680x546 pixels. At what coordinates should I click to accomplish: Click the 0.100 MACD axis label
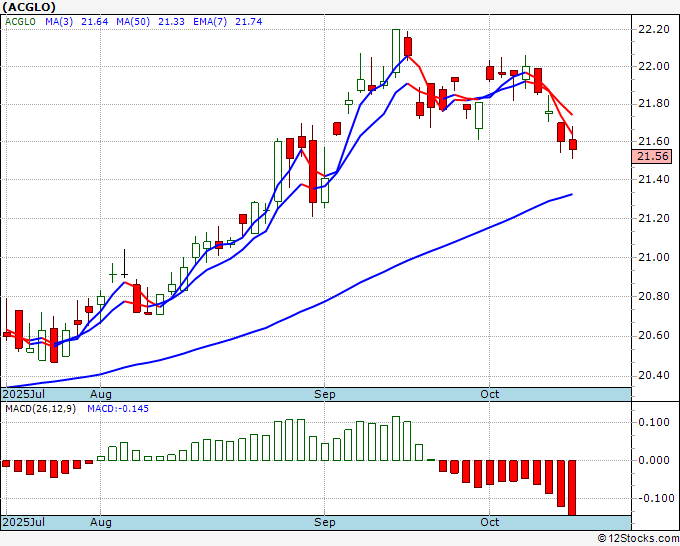tap(654, 422)
